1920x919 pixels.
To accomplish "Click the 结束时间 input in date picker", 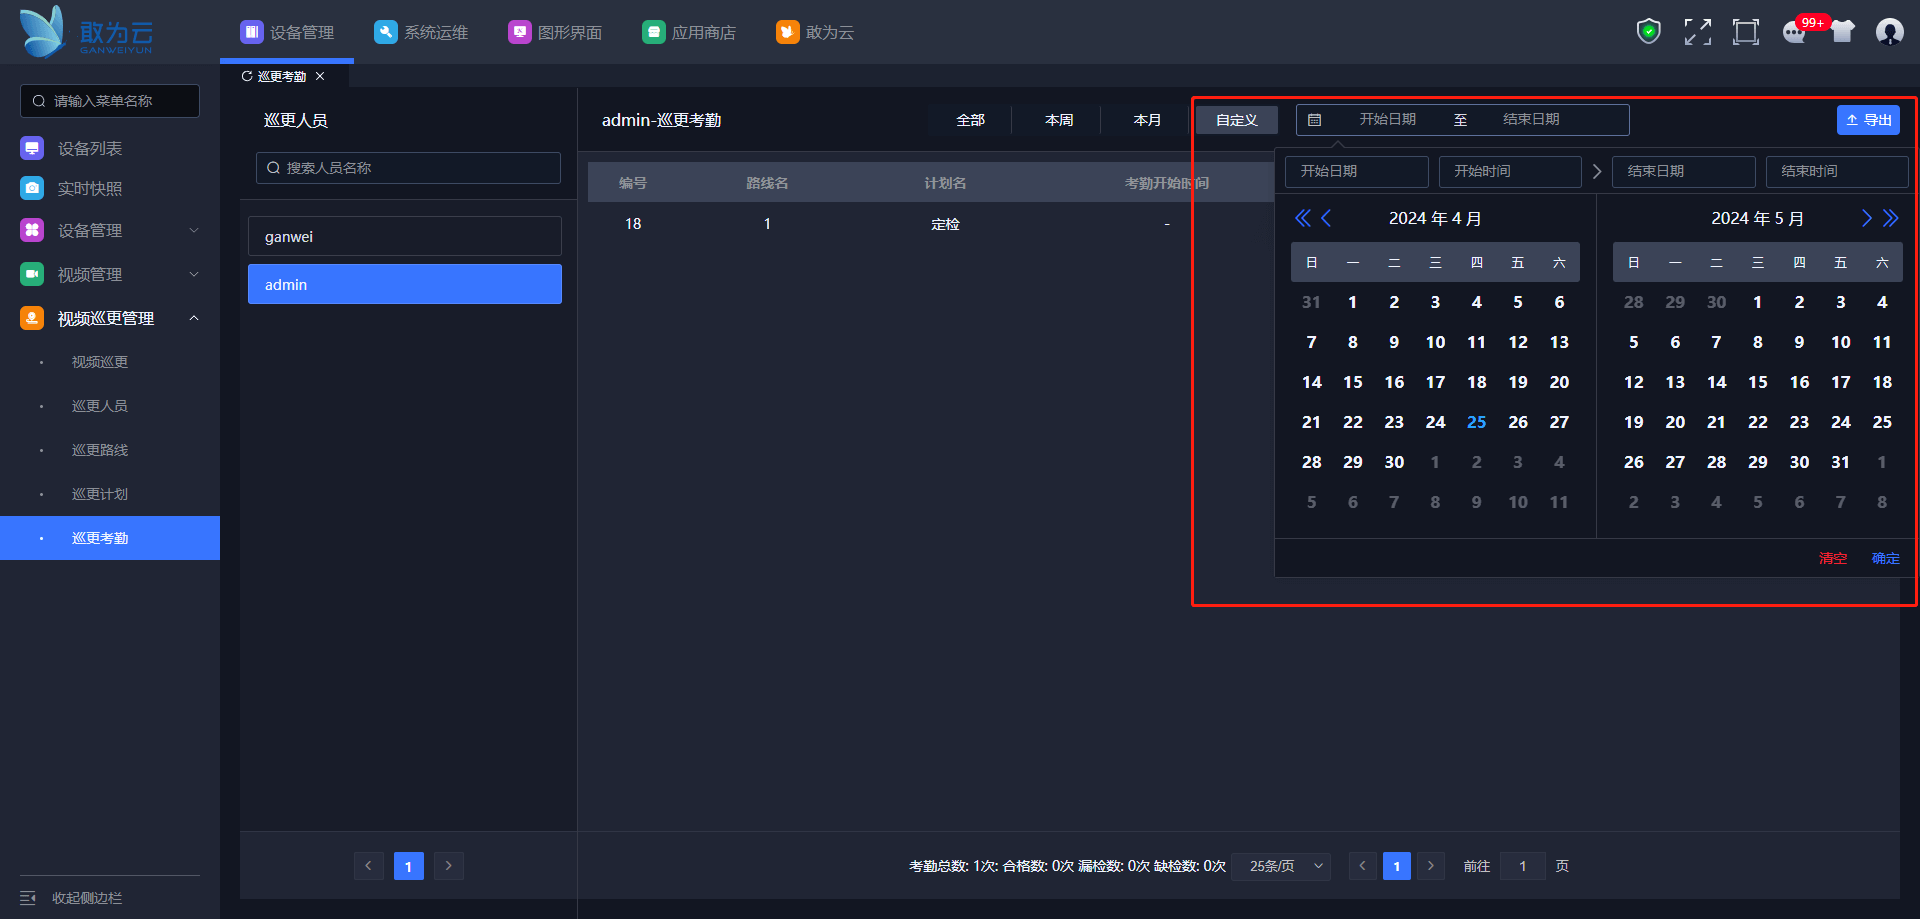I will point(1837,172).
